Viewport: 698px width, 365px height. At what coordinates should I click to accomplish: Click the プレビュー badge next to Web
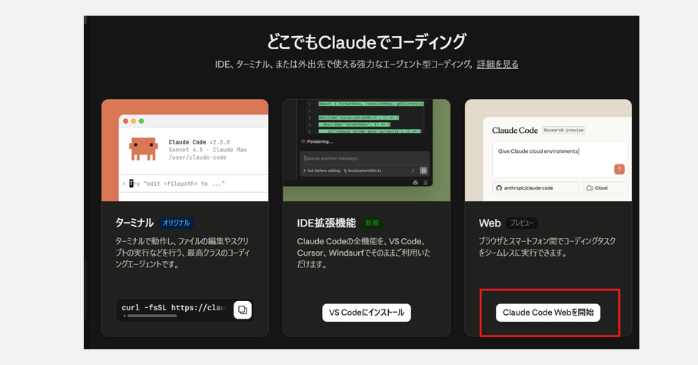[522, 223]
